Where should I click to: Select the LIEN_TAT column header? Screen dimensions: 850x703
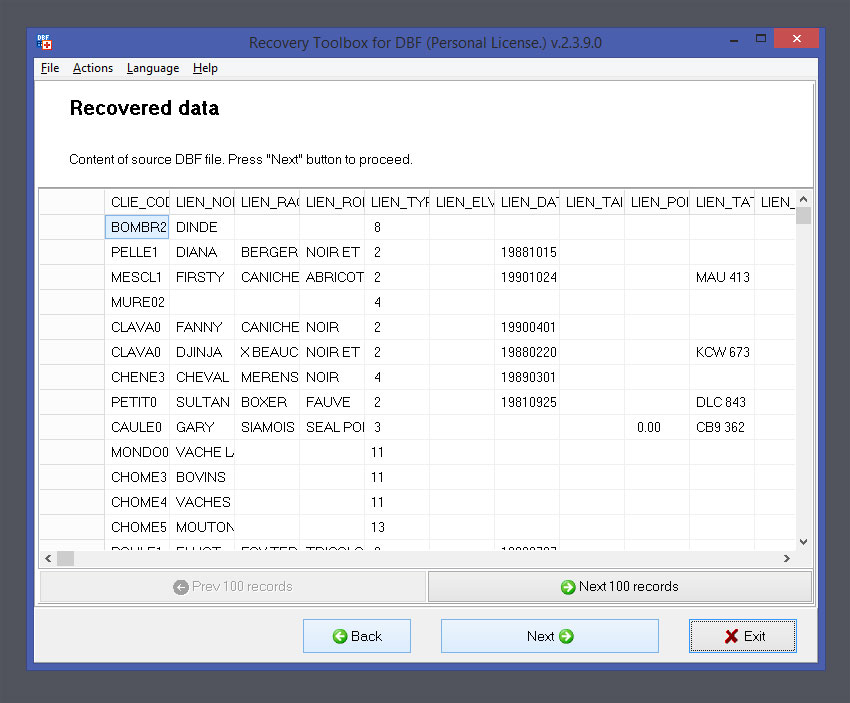pos(723,202)
